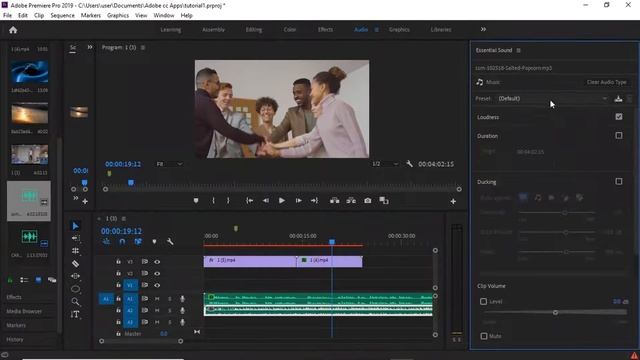
Task: Insert sequence as nest toggle
Action: click(x=106, y=242)
